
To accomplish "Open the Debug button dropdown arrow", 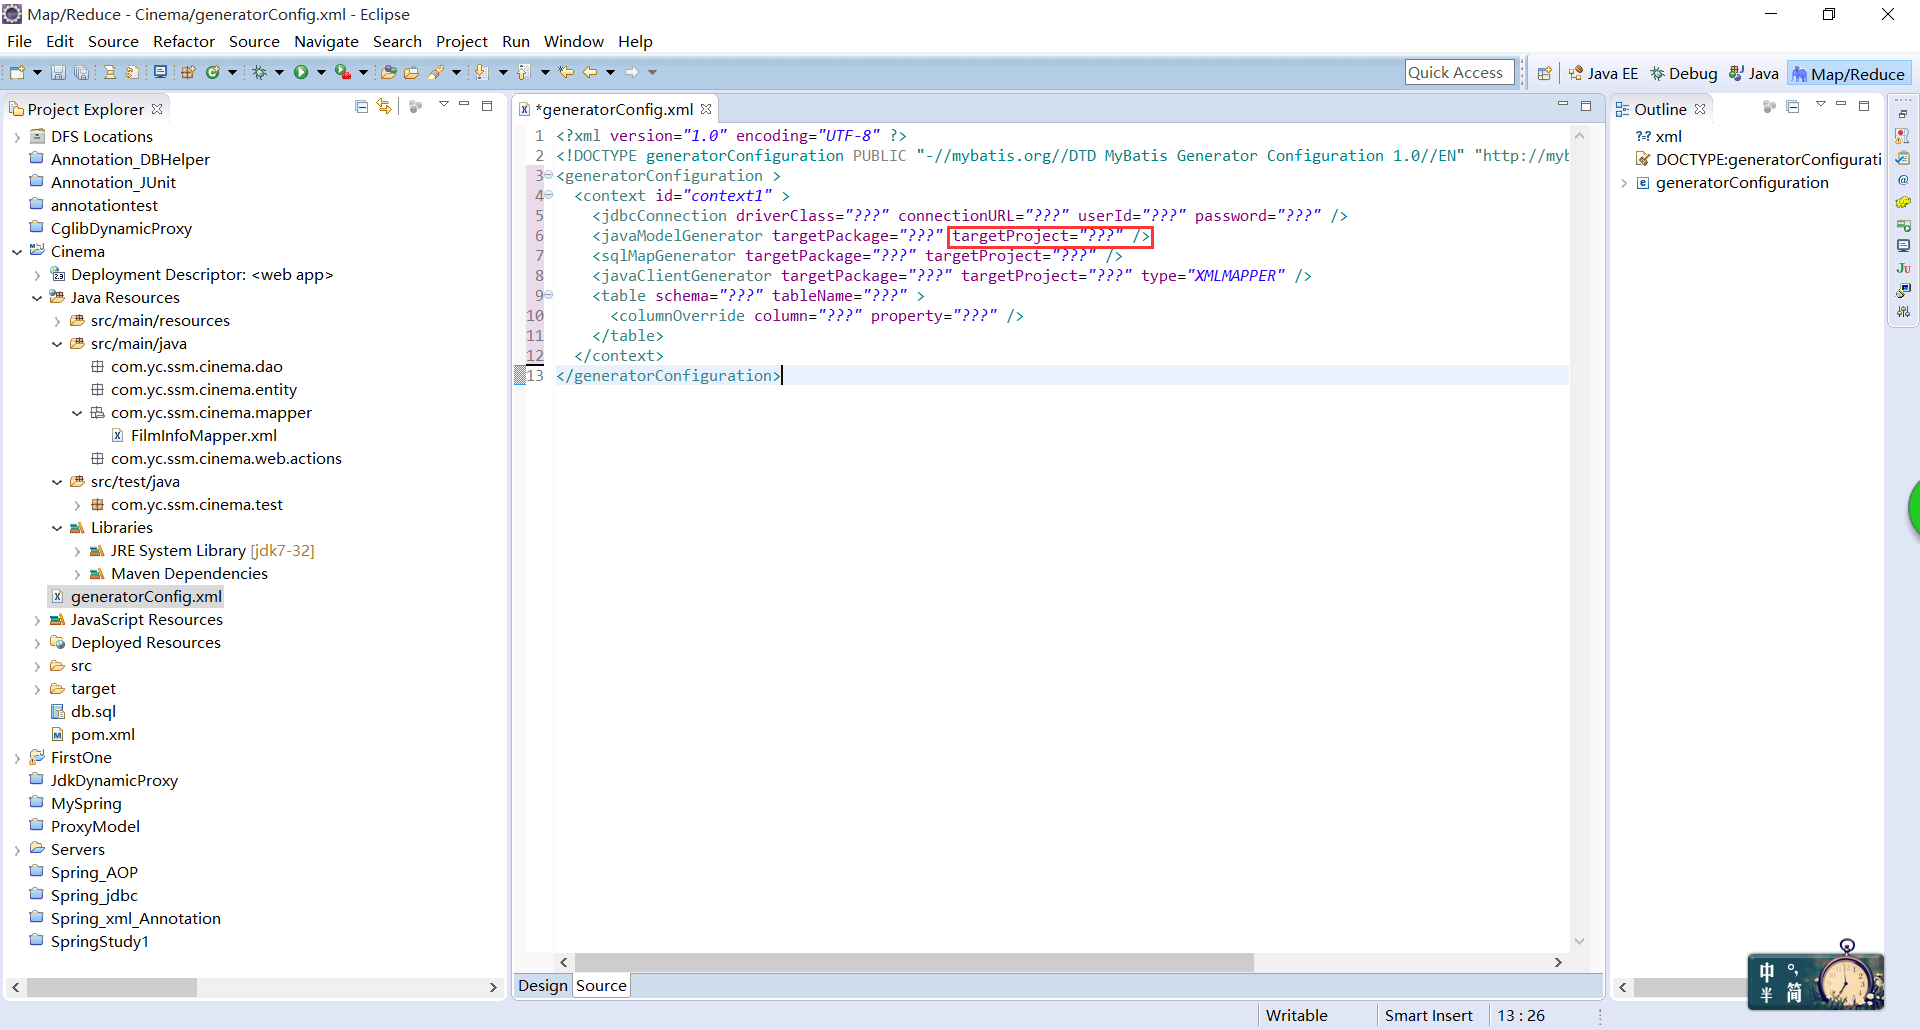I will pyautogui.click(x=279, y=72).
